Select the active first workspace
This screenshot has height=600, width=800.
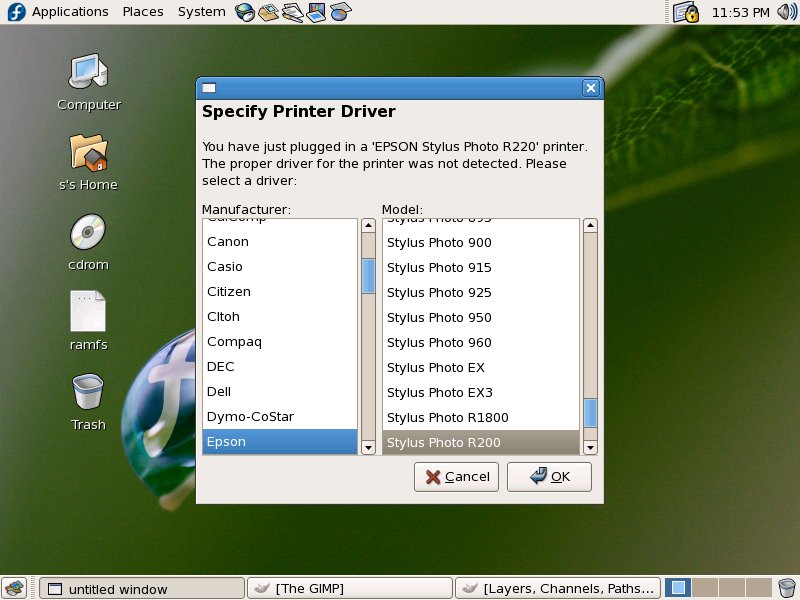(678, 588)
